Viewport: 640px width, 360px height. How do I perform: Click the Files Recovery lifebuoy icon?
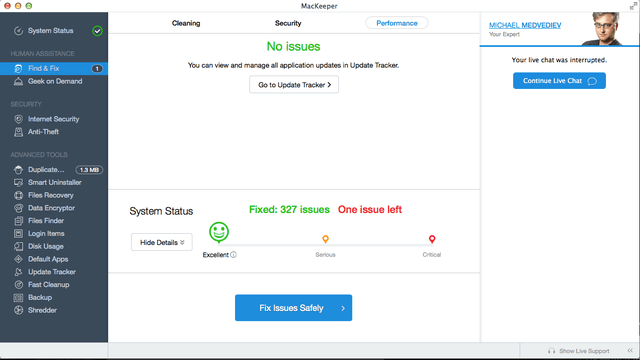coord(18,195)
